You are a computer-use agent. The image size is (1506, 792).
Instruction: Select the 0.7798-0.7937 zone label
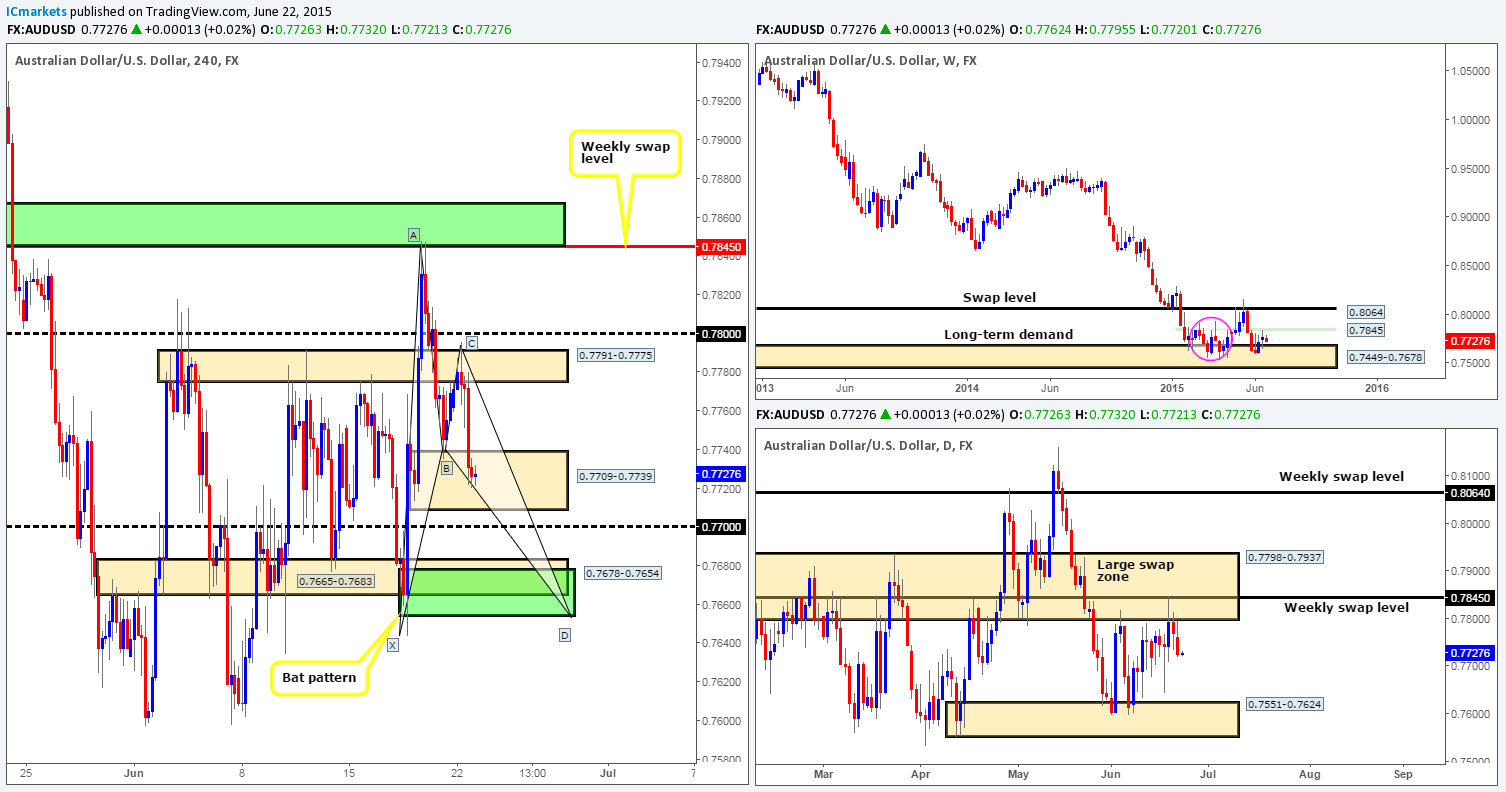pos(1286,557)
